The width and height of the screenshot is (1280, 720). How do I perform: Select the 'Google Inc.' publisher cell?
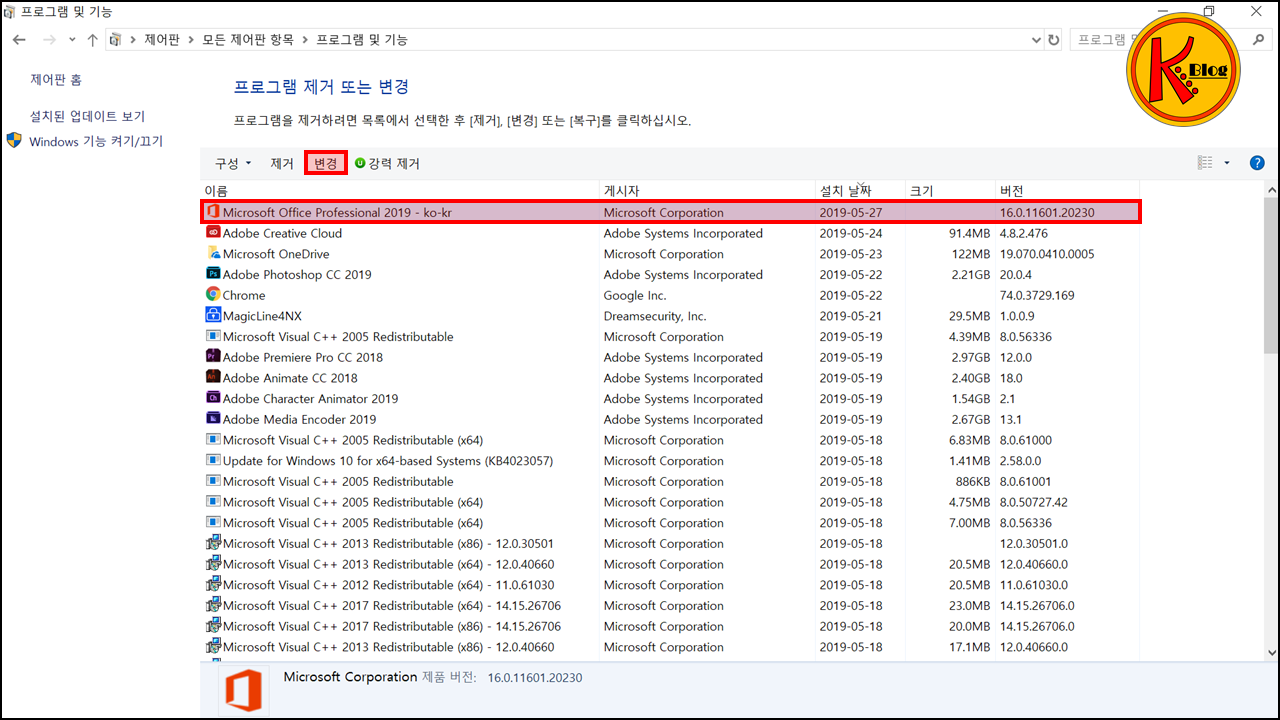635,295
